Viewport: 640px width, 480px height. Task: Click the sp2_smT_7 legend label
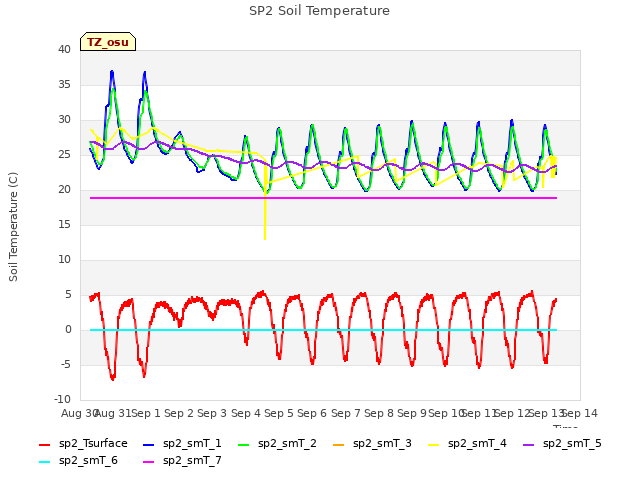(192, 460)
